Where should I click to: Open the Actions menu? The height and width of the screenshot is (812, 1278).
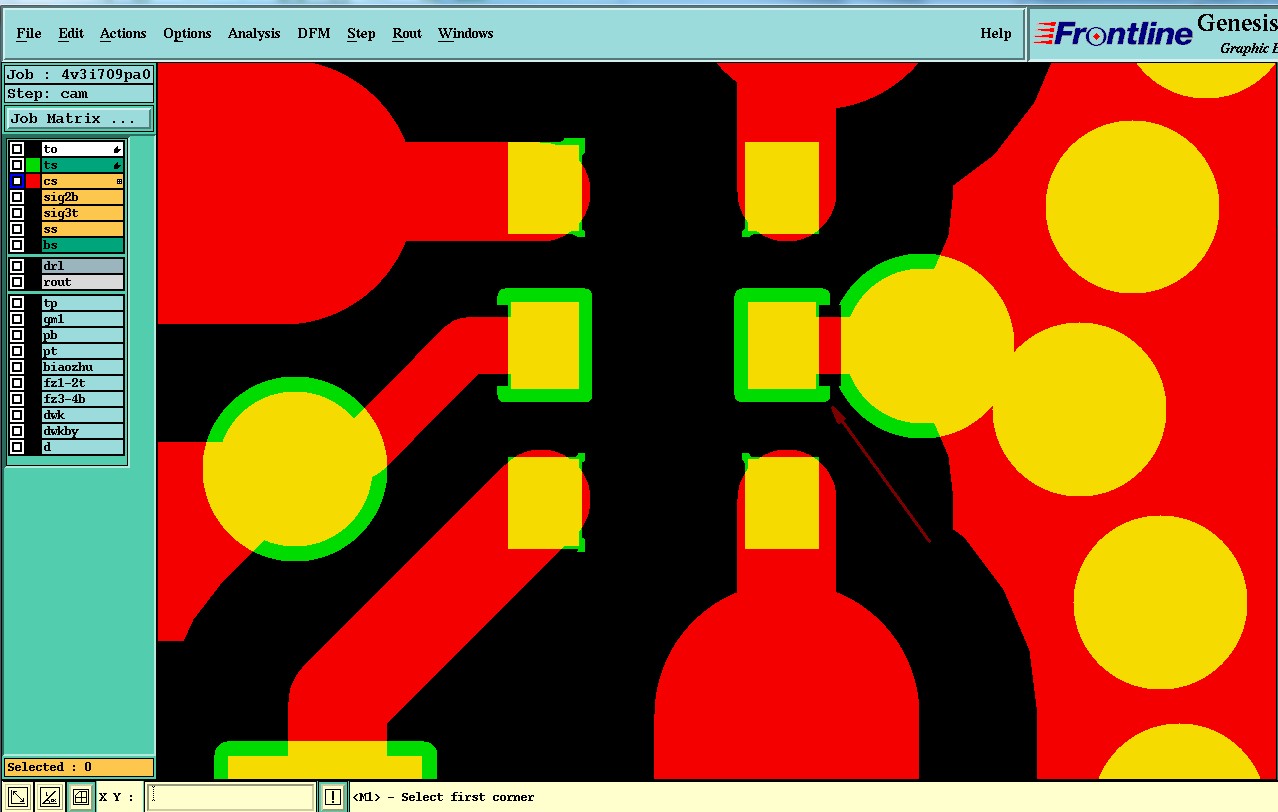(x=123, y=33)
